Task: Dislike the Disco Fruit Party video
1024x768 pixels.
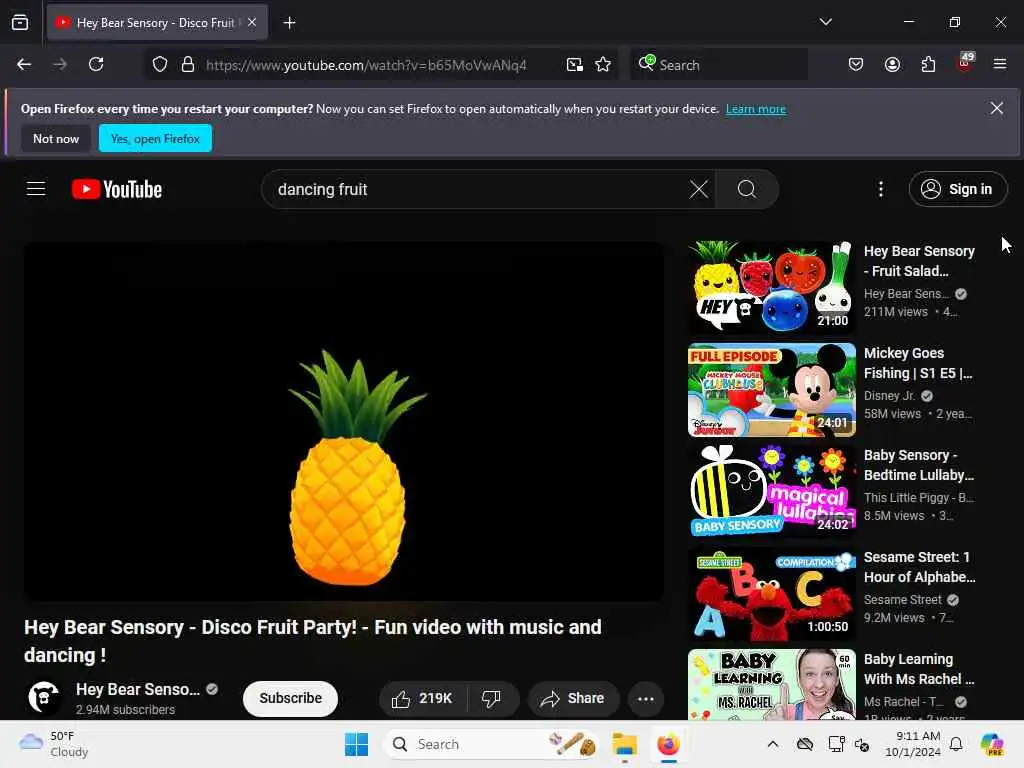Action: (x=492, y=699)
